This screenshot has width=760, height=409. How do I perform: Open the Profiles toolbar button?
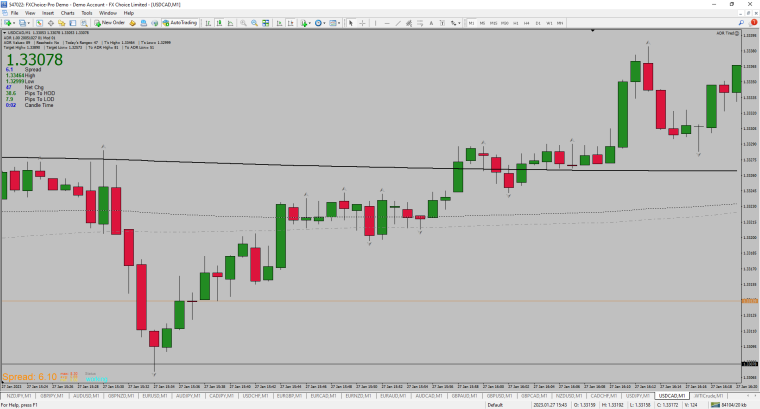click(24, 23)
